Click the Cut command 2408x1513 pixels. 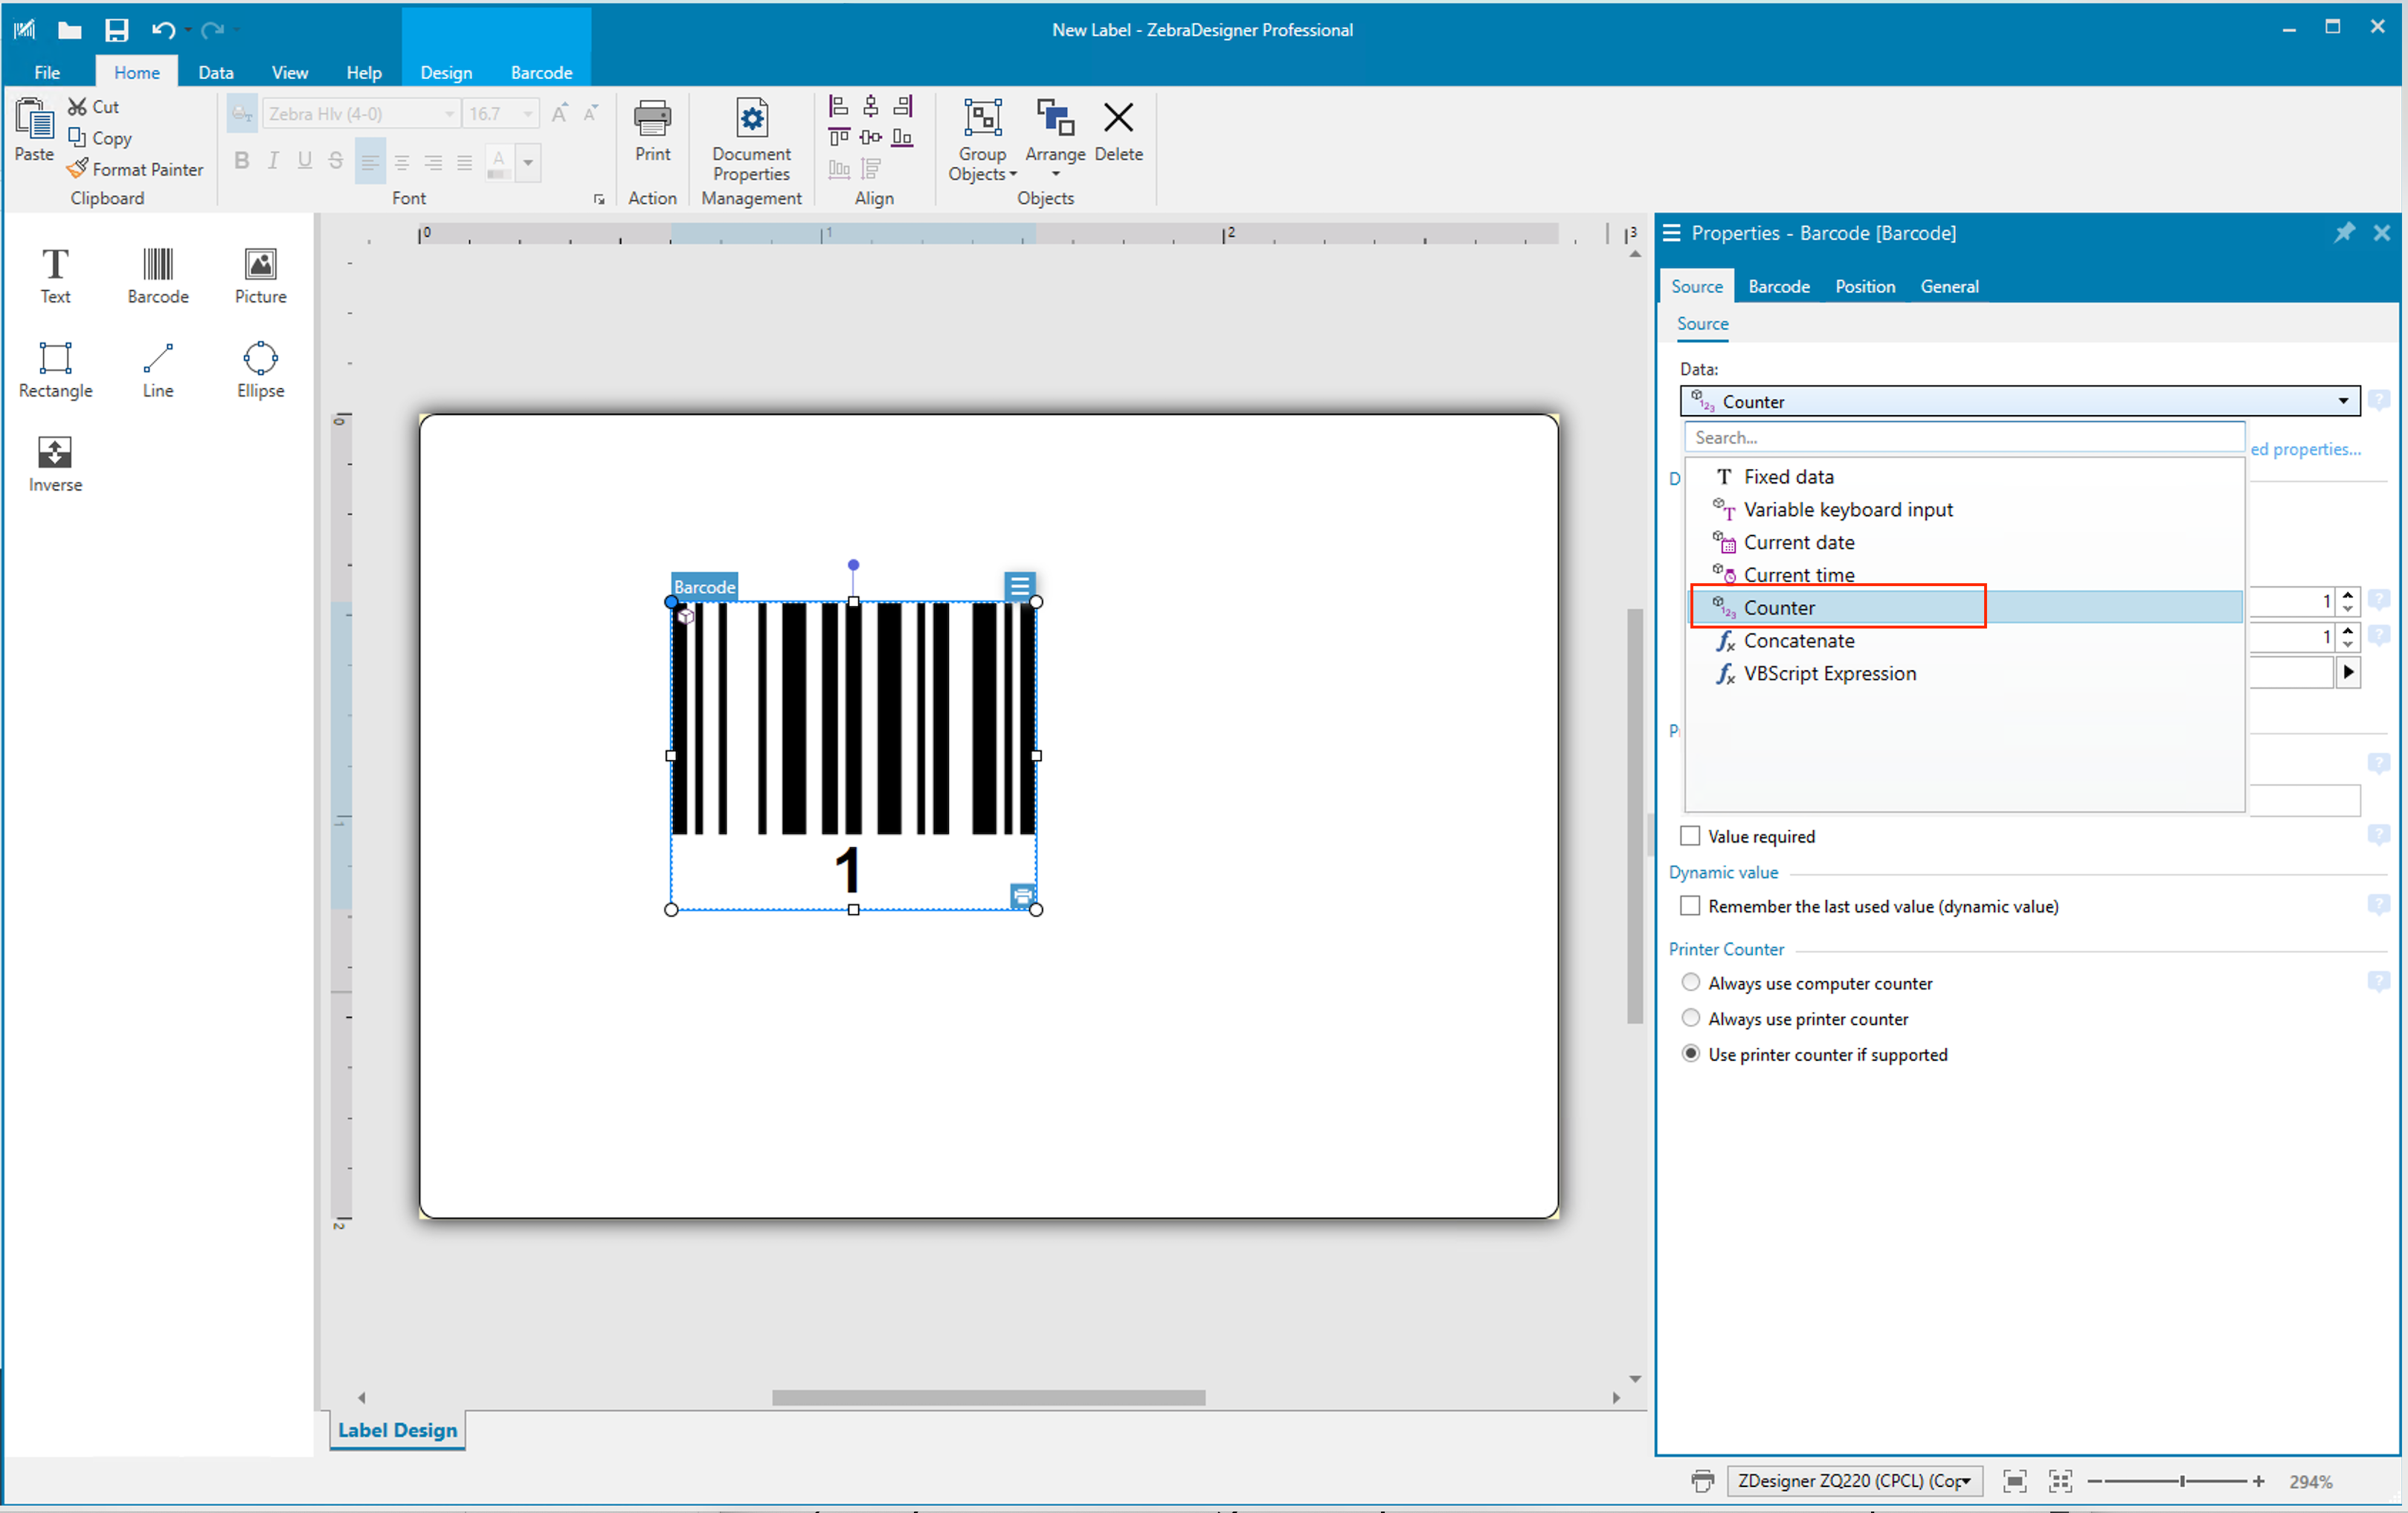click(93, 106)
